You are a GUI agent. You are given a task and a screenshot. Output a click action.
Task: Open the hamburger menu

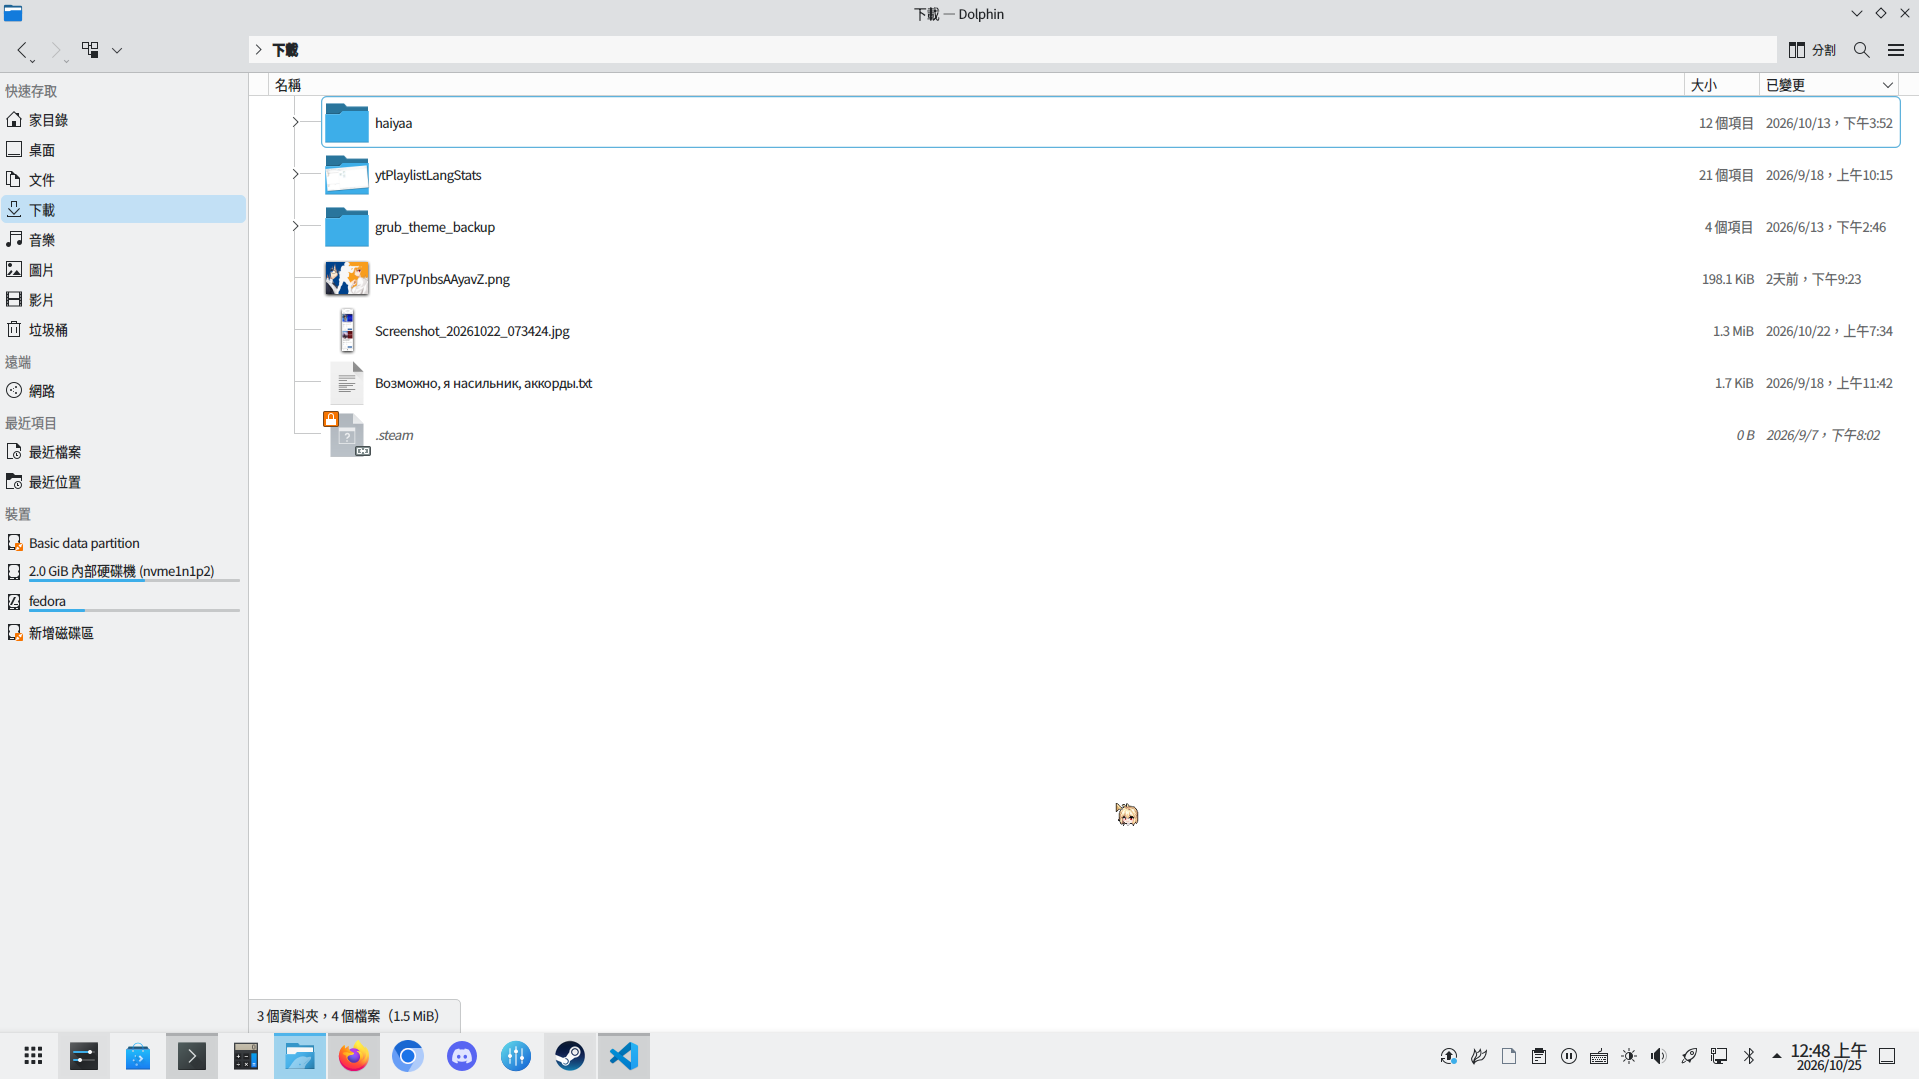tap(1896, 50)
